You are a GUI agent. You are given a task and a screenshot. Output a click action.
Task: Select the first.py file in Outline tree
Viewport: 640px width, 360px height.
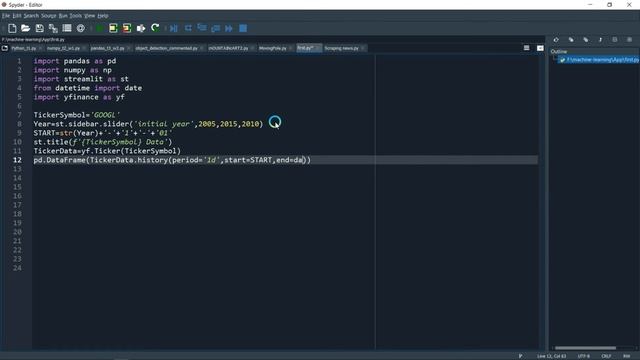(x=599, y=60)
